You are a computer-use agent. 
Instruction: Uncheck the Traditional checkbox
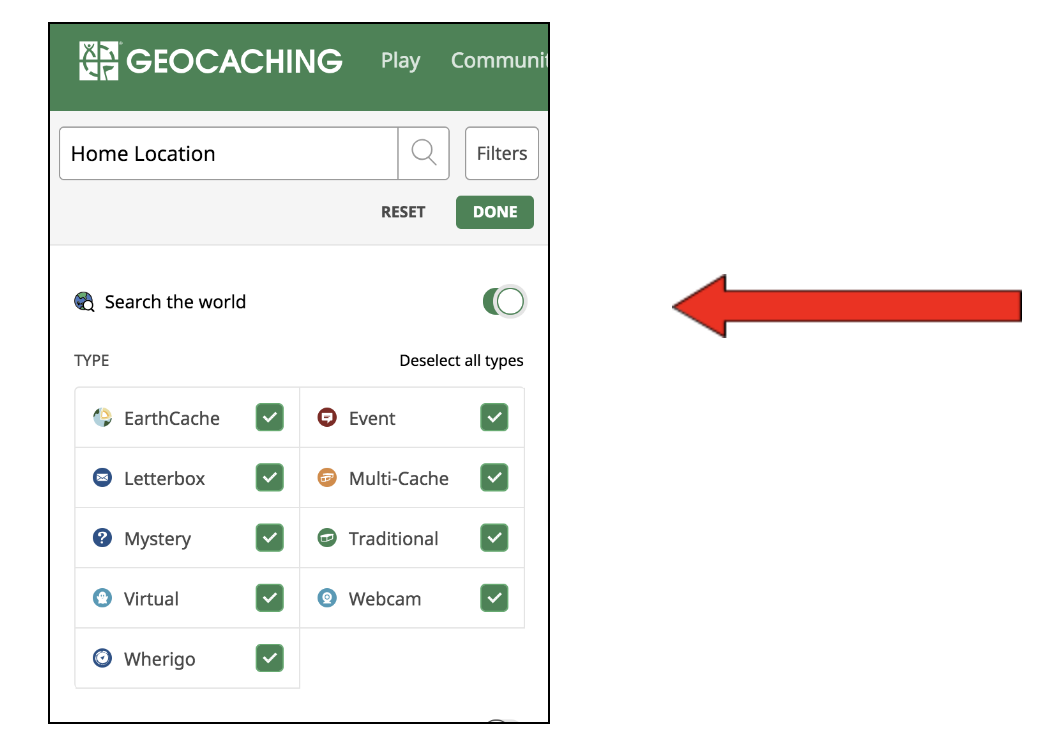click(494, 537)
